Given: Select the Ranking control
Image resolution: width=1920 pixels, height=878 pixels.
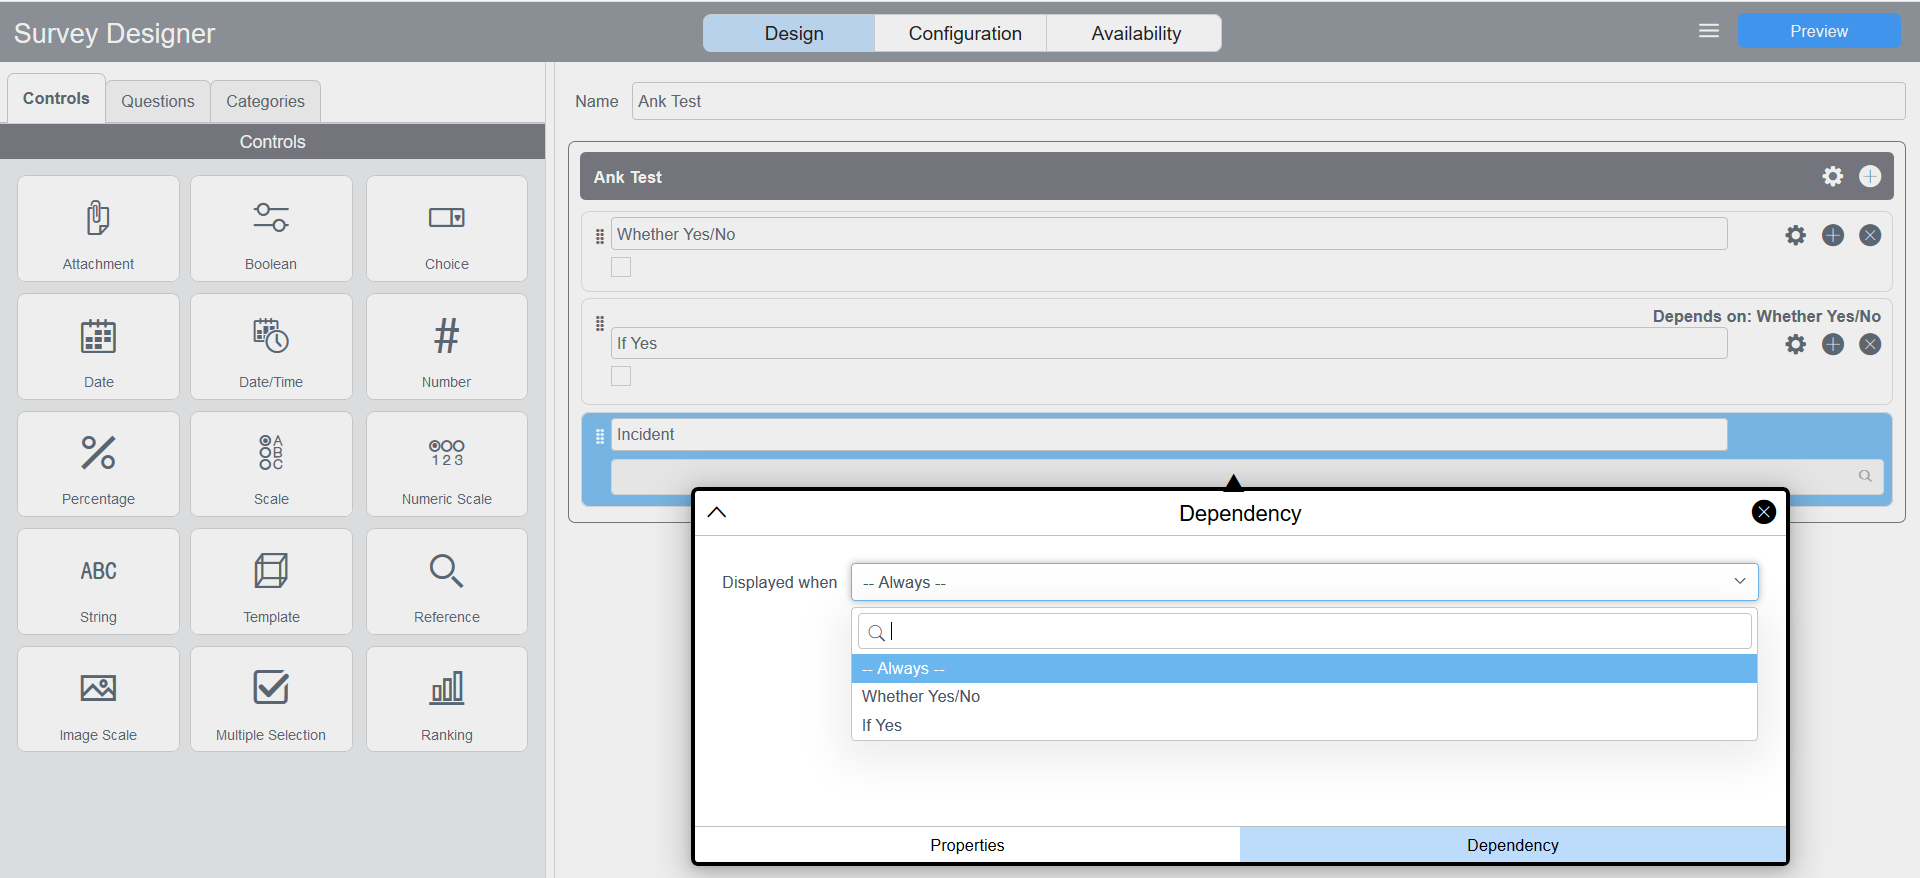Looking at the screenshot, I should point(447,699).
